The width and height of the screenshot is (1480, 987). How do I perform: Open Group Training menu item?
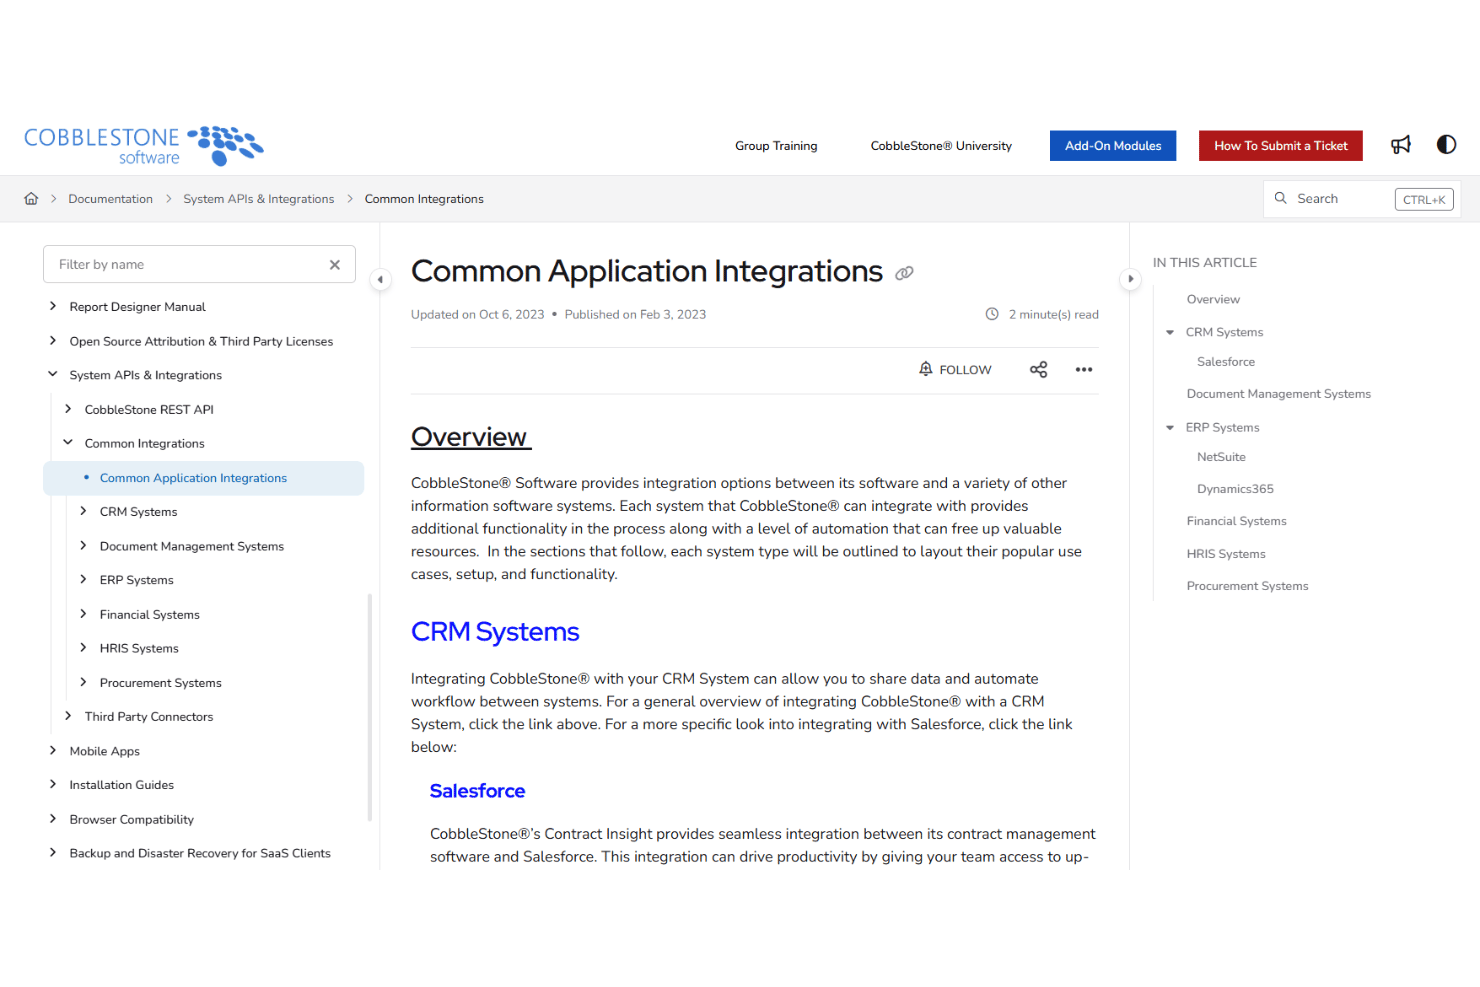click(776, 146)
